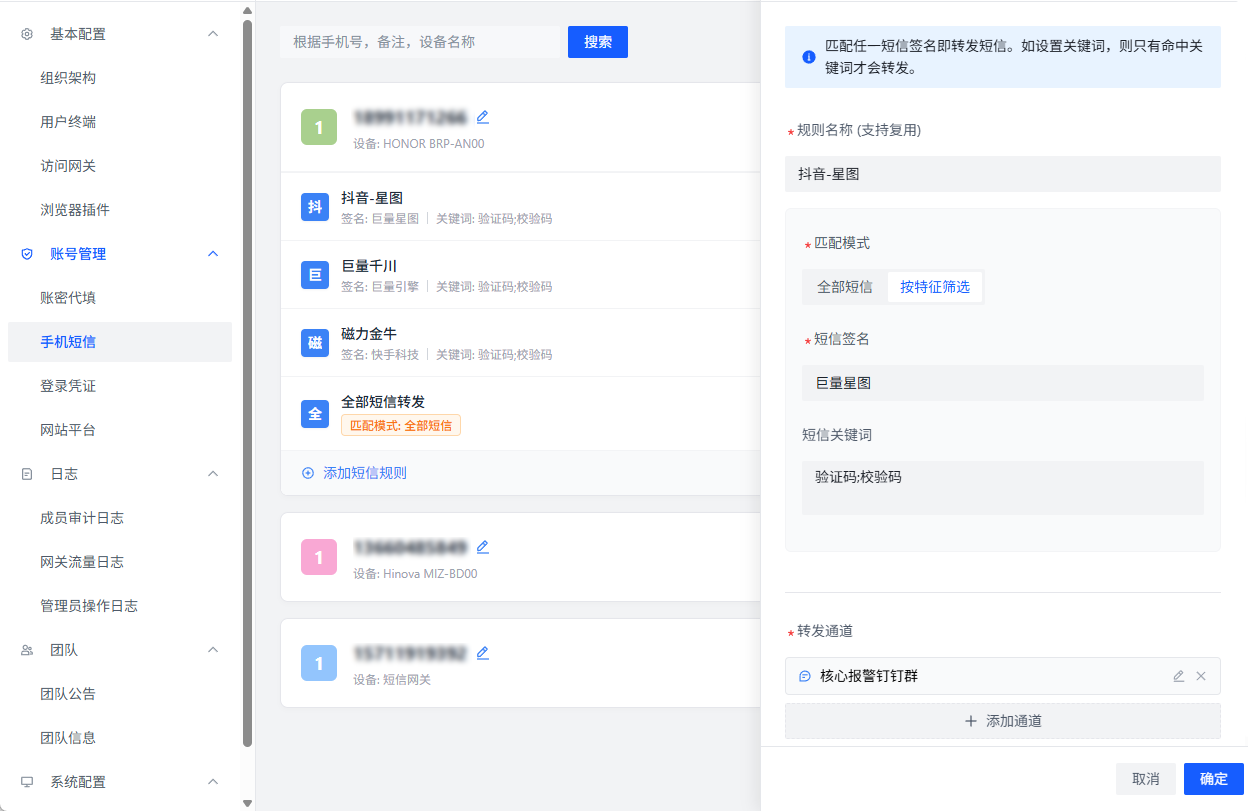Click the 巨 rule icon

(315, 274)
